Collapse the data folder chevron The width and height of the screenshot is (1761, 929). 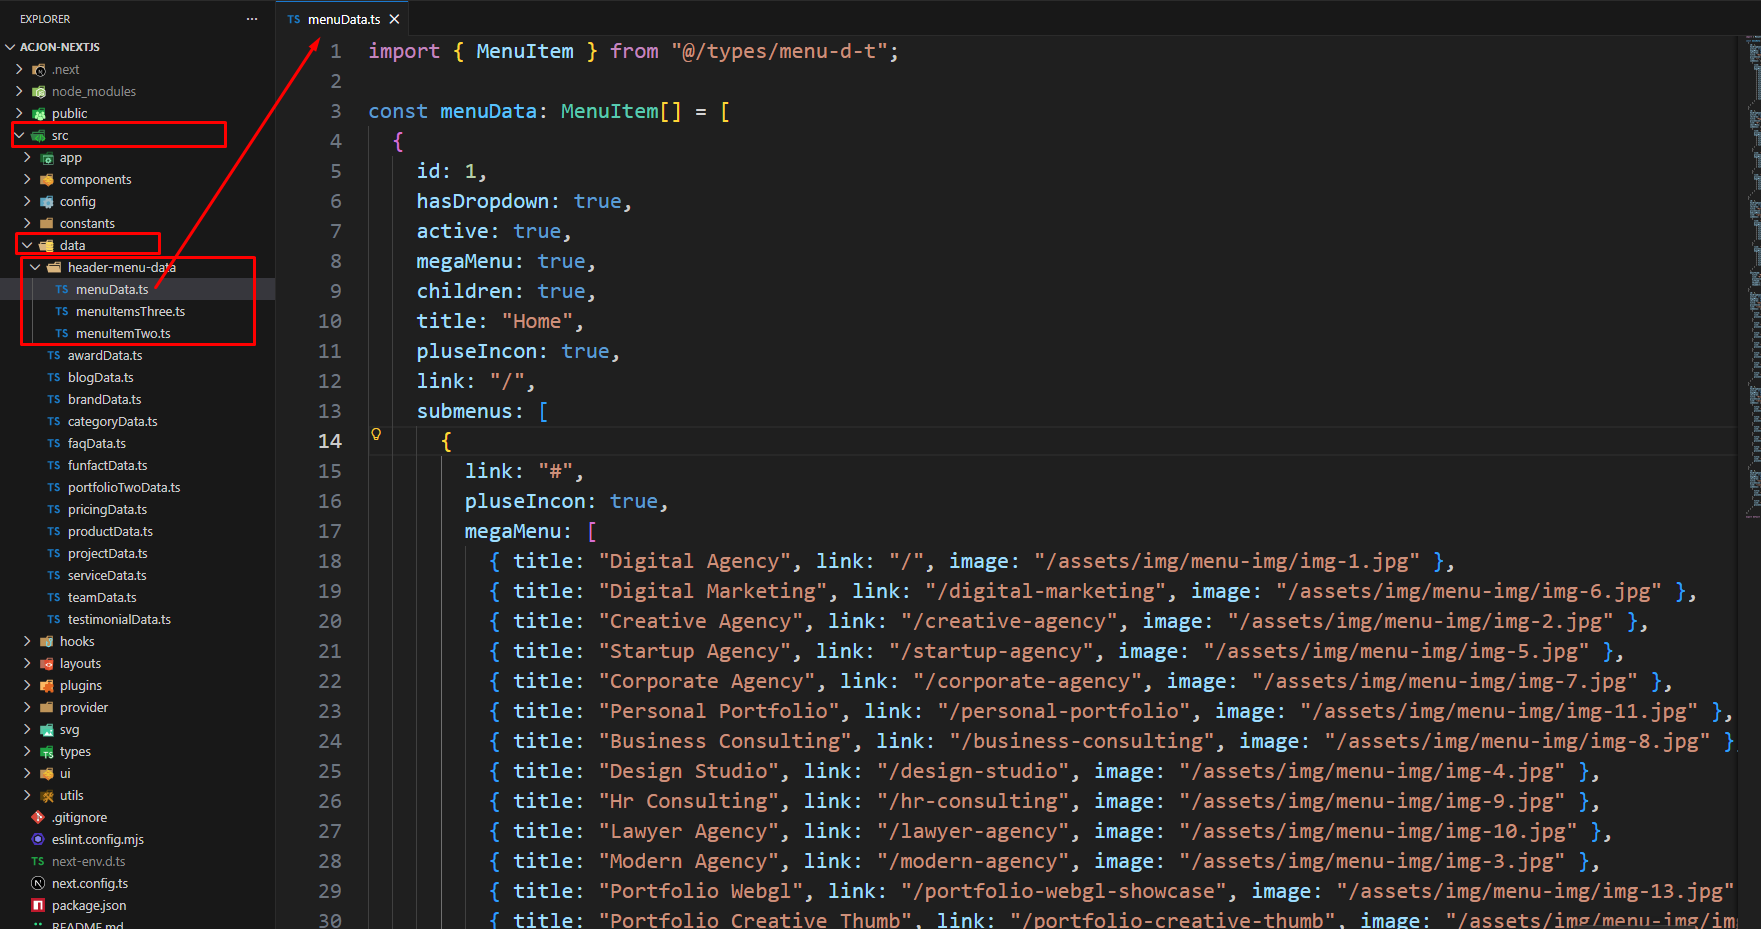pos(27,245)
